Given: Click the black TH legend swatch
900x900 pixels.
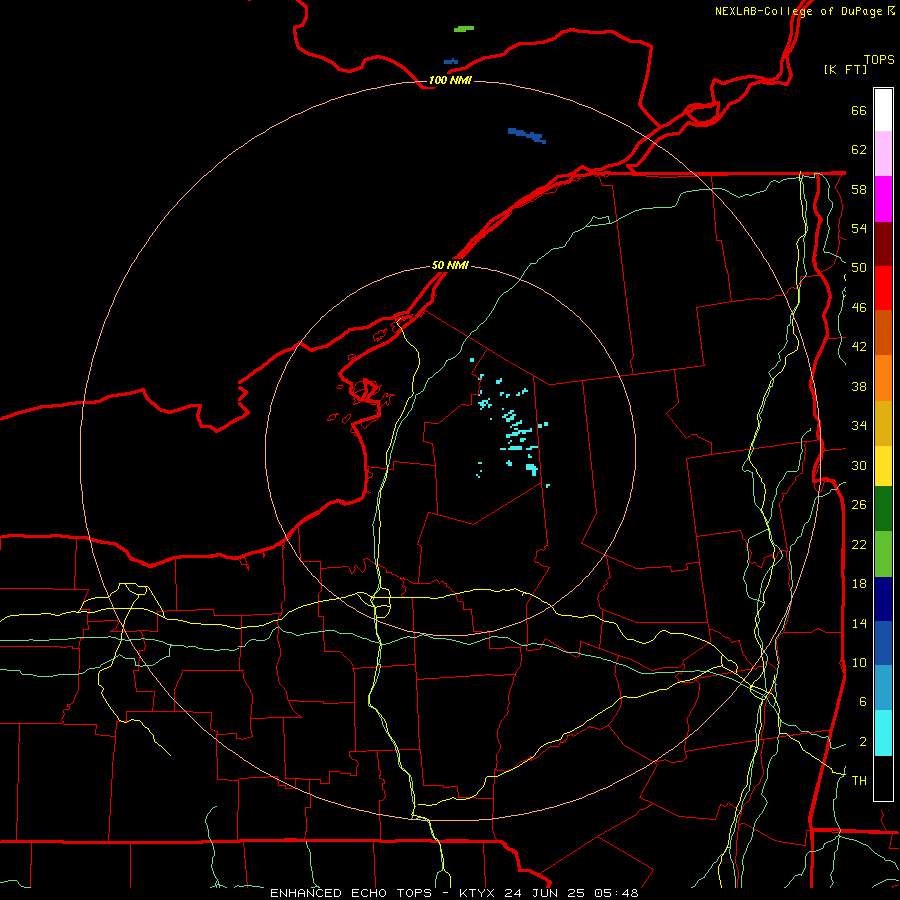Looking at the screenshot, I should point(883,778).
